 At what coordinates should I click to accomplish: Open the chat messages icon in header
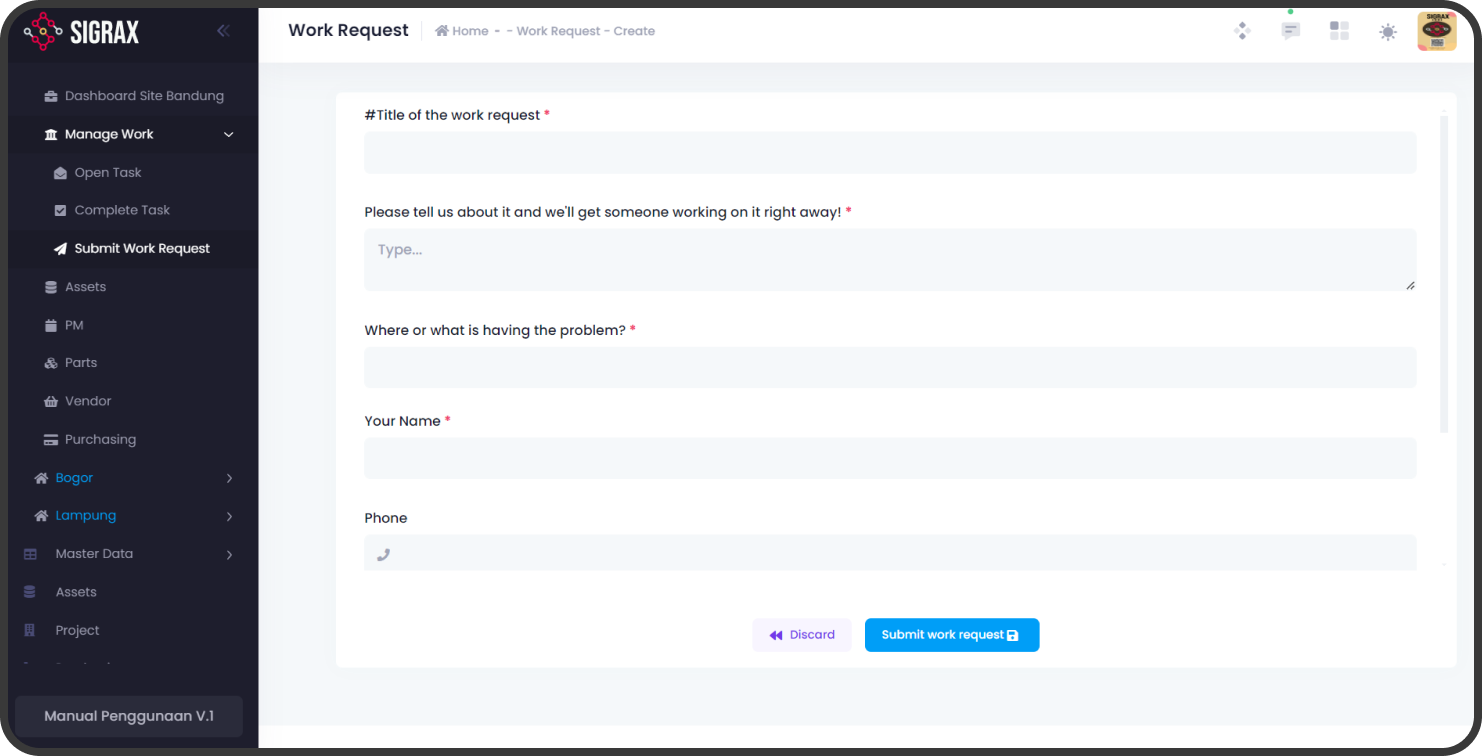pos(1290,31)
